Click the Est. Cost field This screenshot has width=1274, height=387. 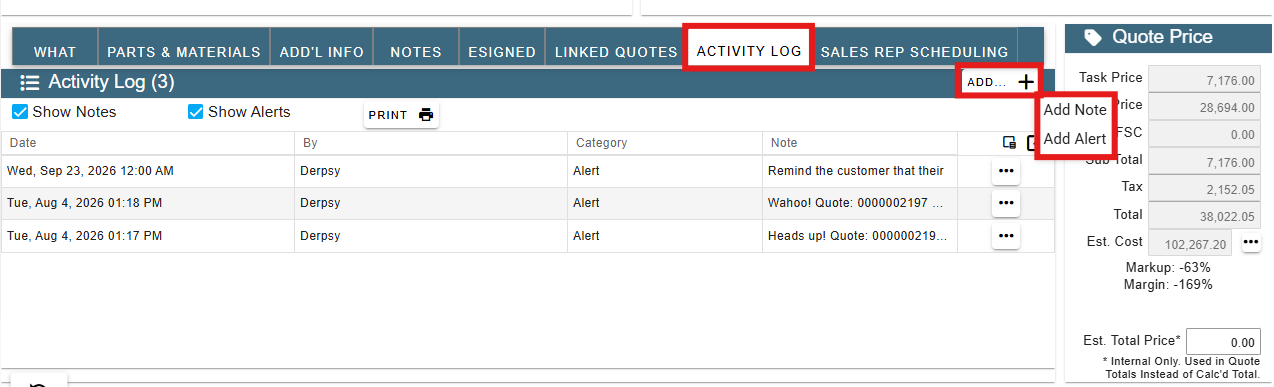[1190, 242]
